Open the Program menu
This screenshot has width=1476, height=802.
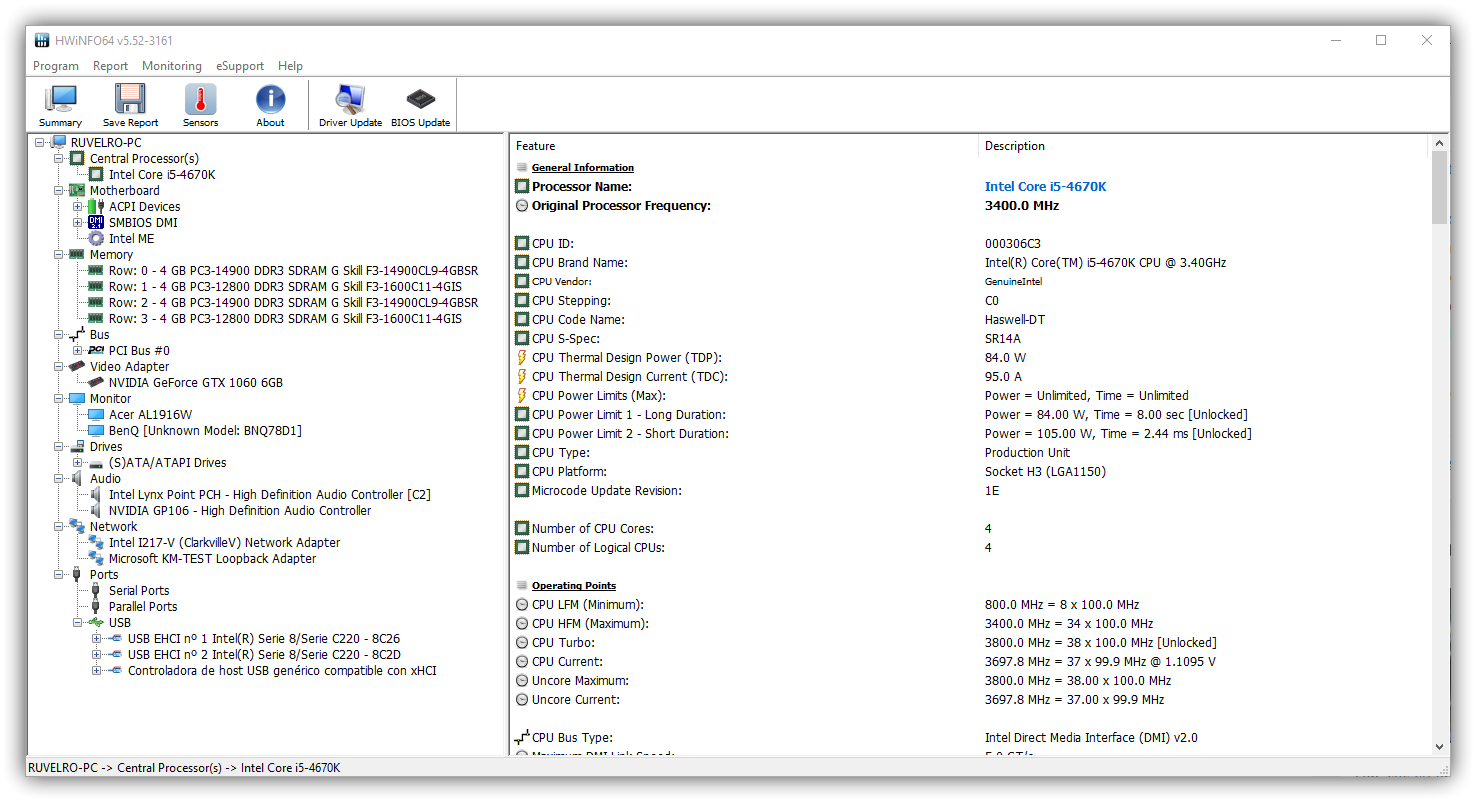click(56, 66)
